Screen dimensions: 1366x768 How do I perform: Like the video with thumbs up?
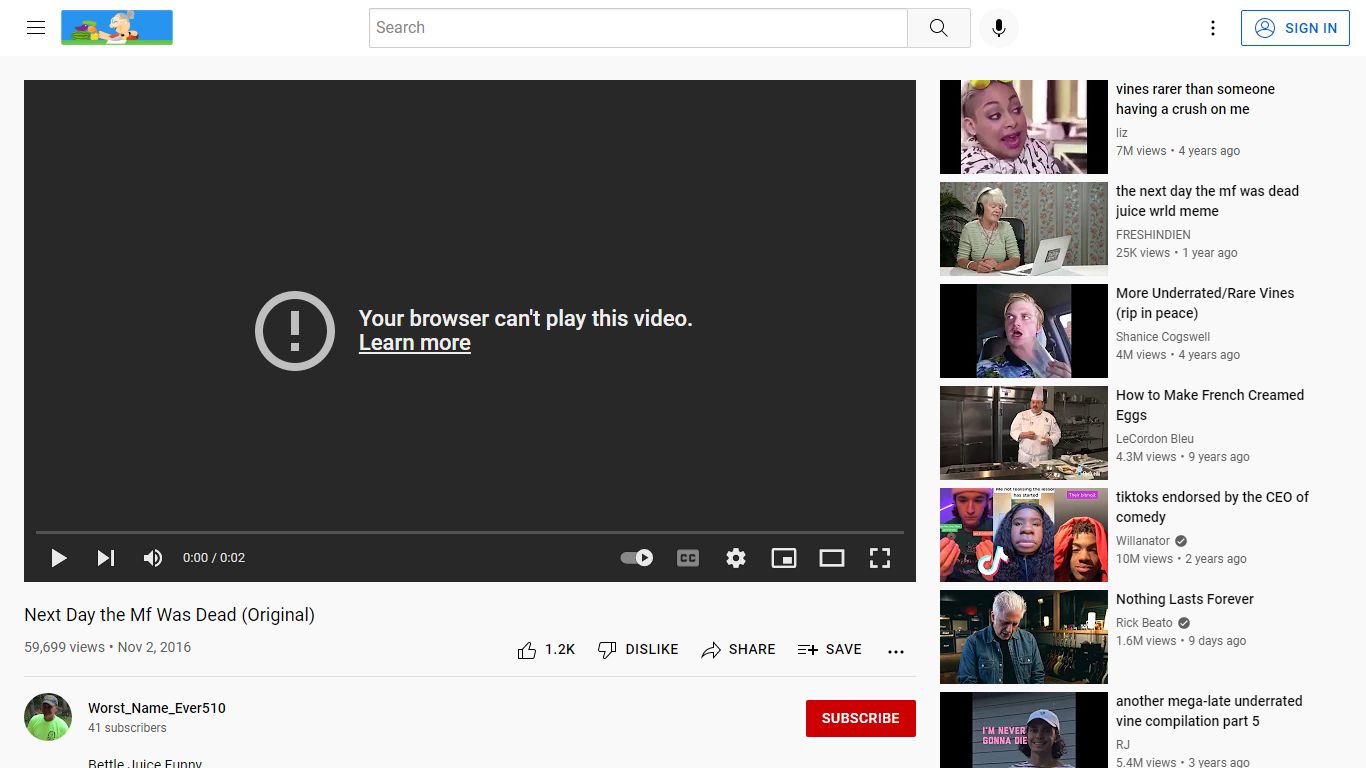[527, 650]
